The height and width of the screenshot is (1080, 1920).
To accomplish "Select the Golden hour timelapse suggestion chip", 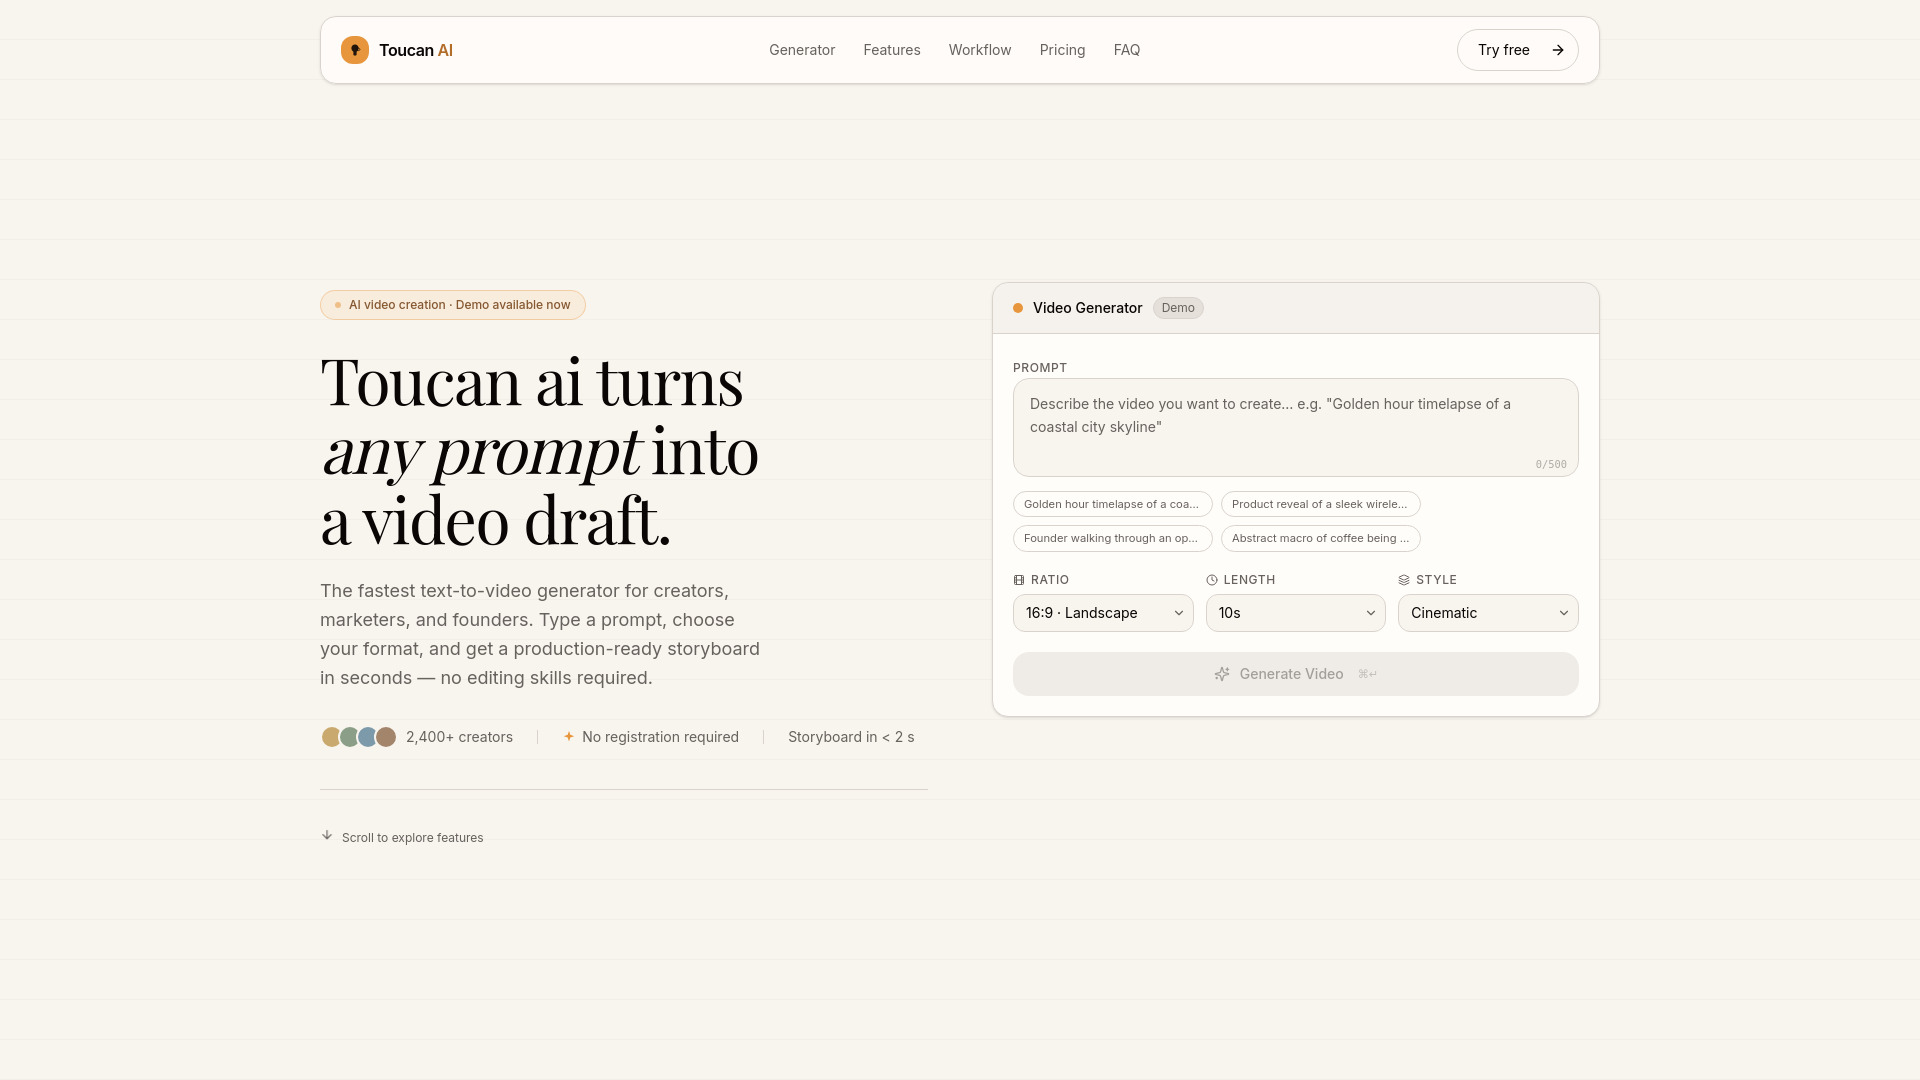I will 1113,504.
